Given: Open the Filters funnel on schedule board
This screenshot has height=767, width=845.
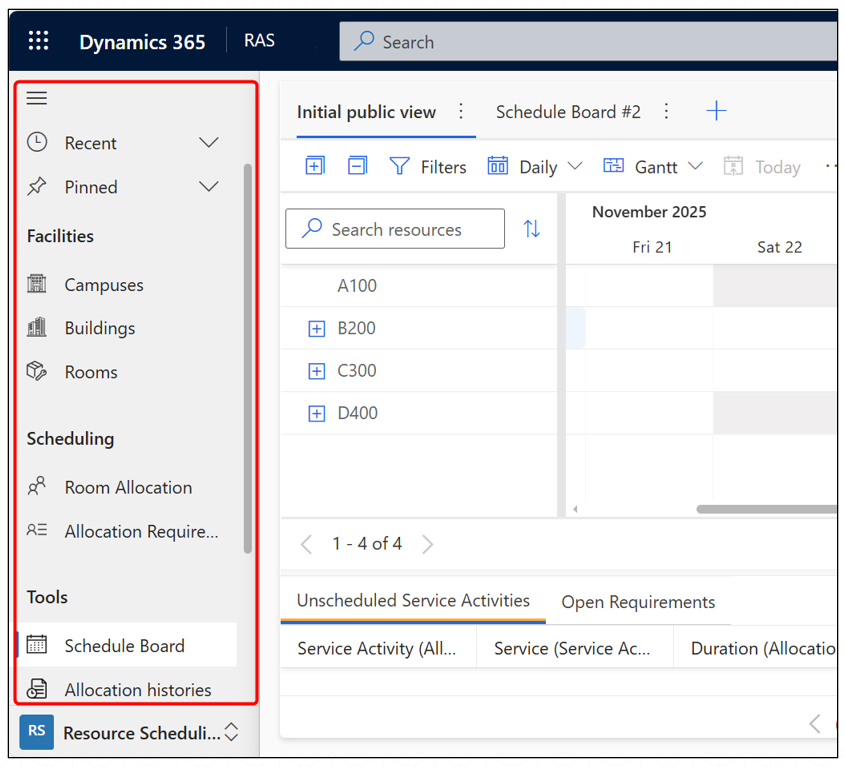Looking at the screenshot, I should 427,167.
